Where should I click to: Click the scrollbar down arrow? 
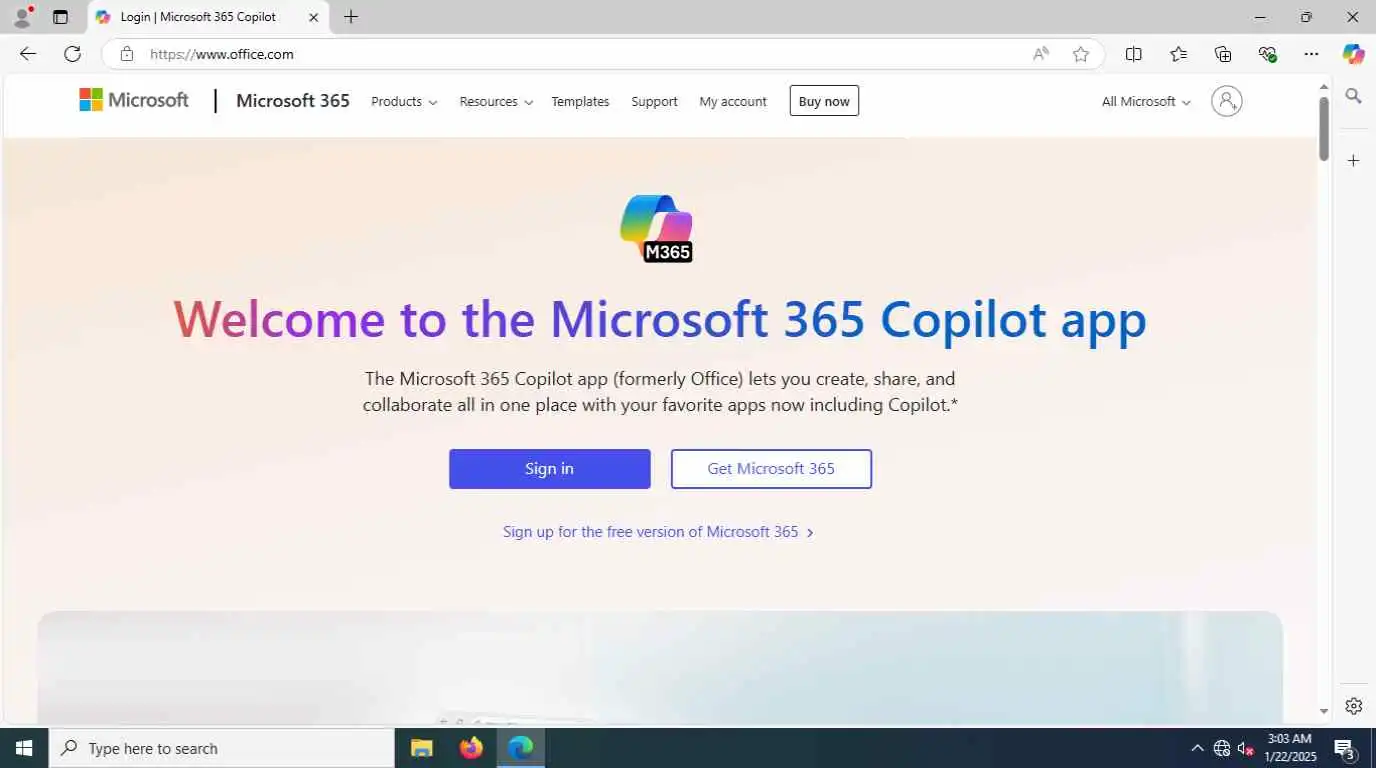(1324, 712)
